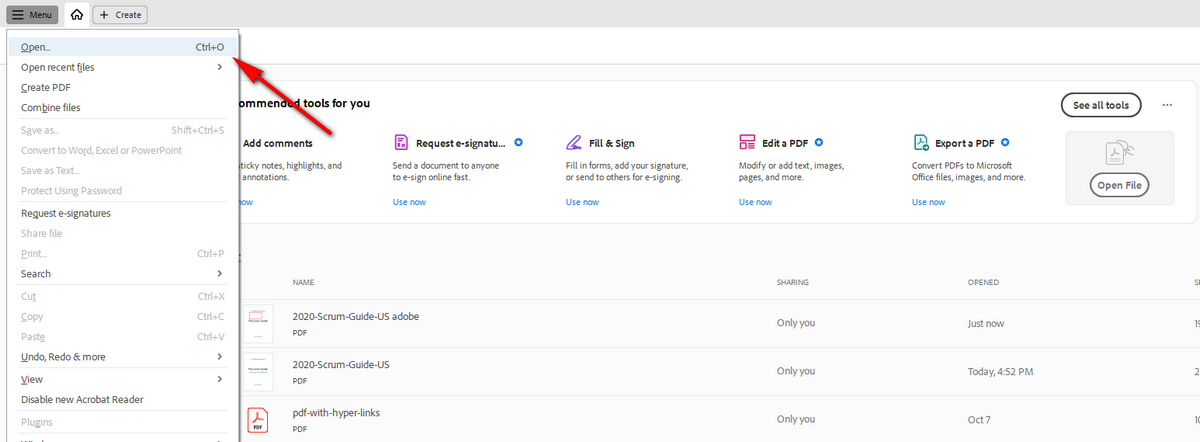Open the 2020-Scrum-Guide-US adobe thumbnail

point(257,323)
